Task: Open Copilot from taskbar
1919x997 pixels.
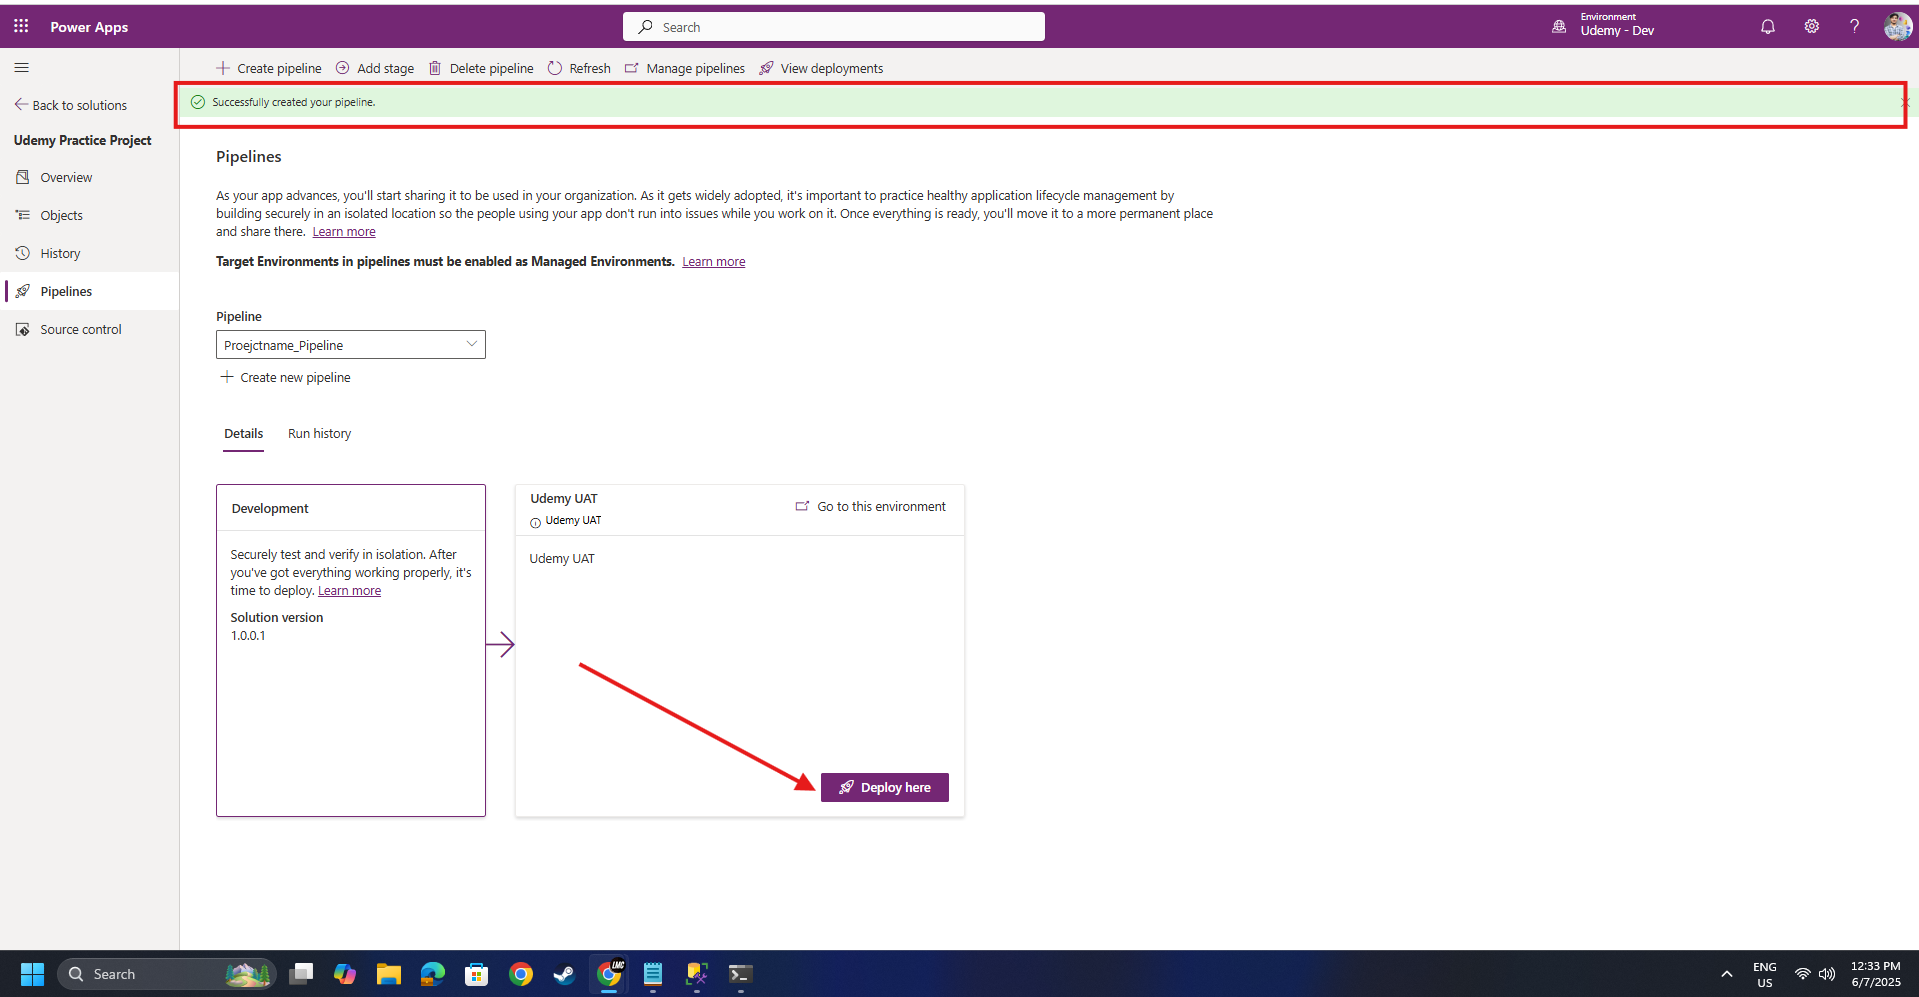Action: click(345, 974)
